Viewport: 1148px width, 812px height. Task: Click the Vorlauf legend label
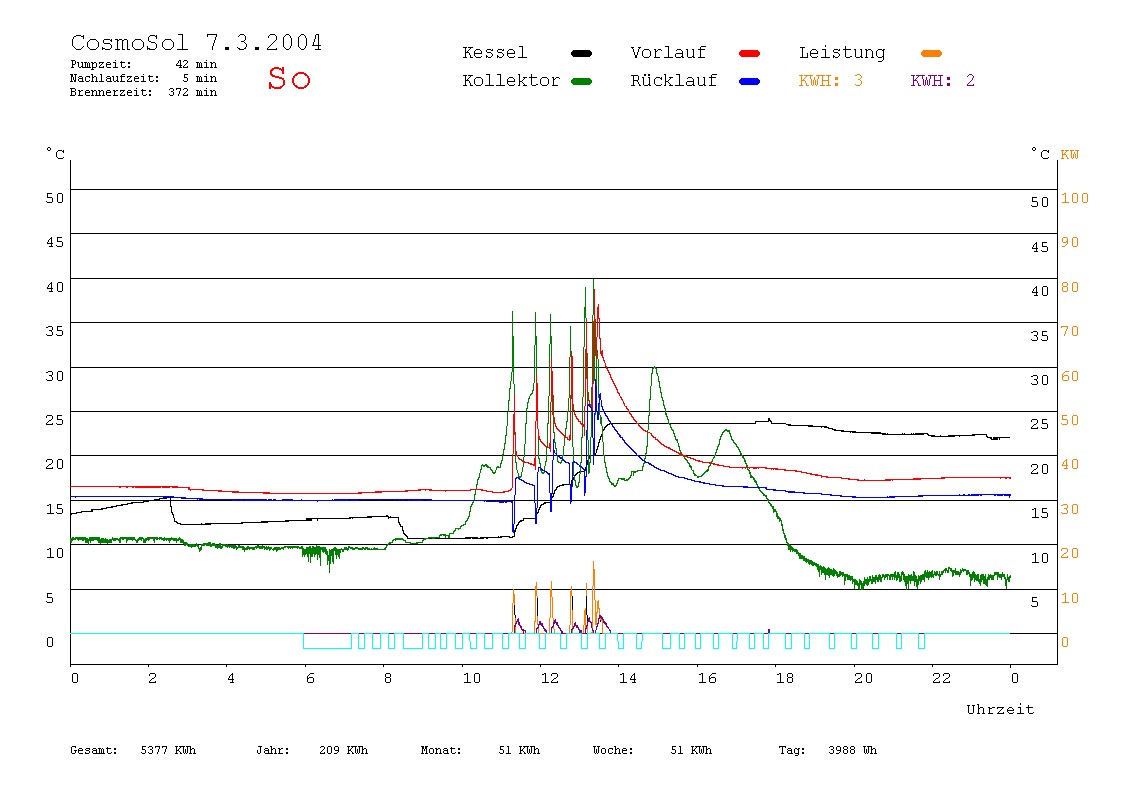pos(668,53)
